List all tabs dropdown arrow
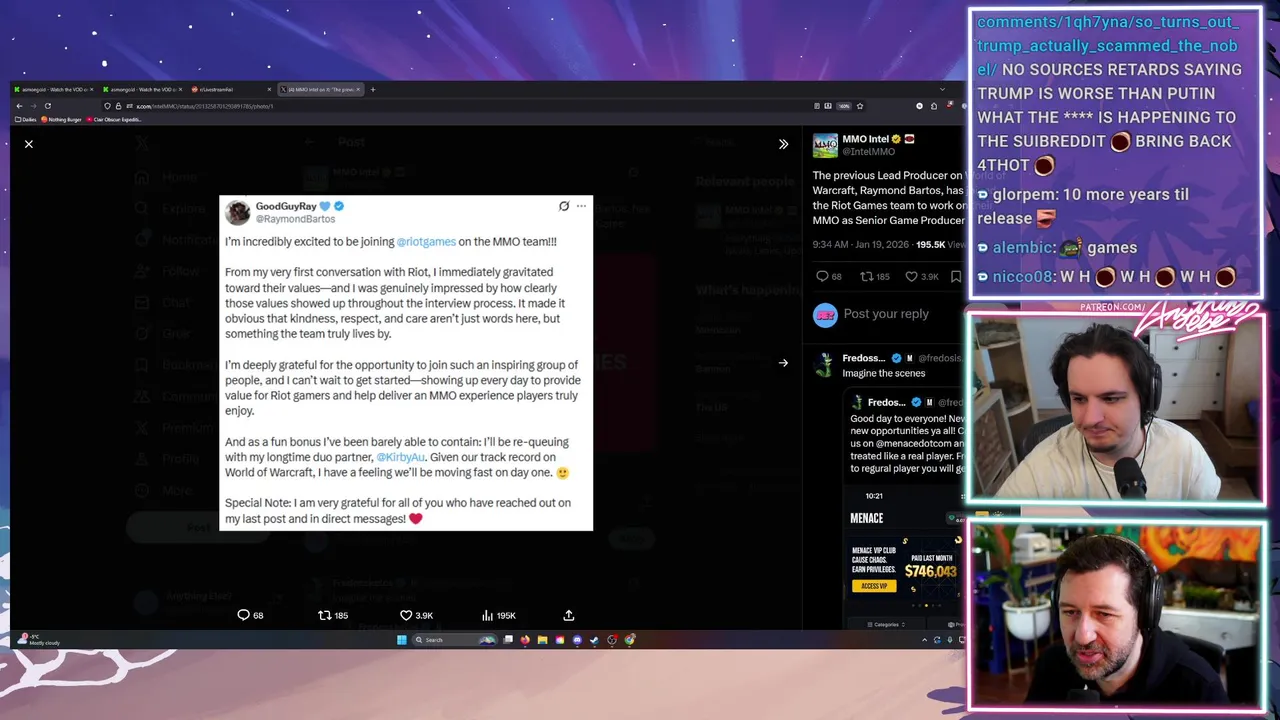 click(x=942, y=89)
